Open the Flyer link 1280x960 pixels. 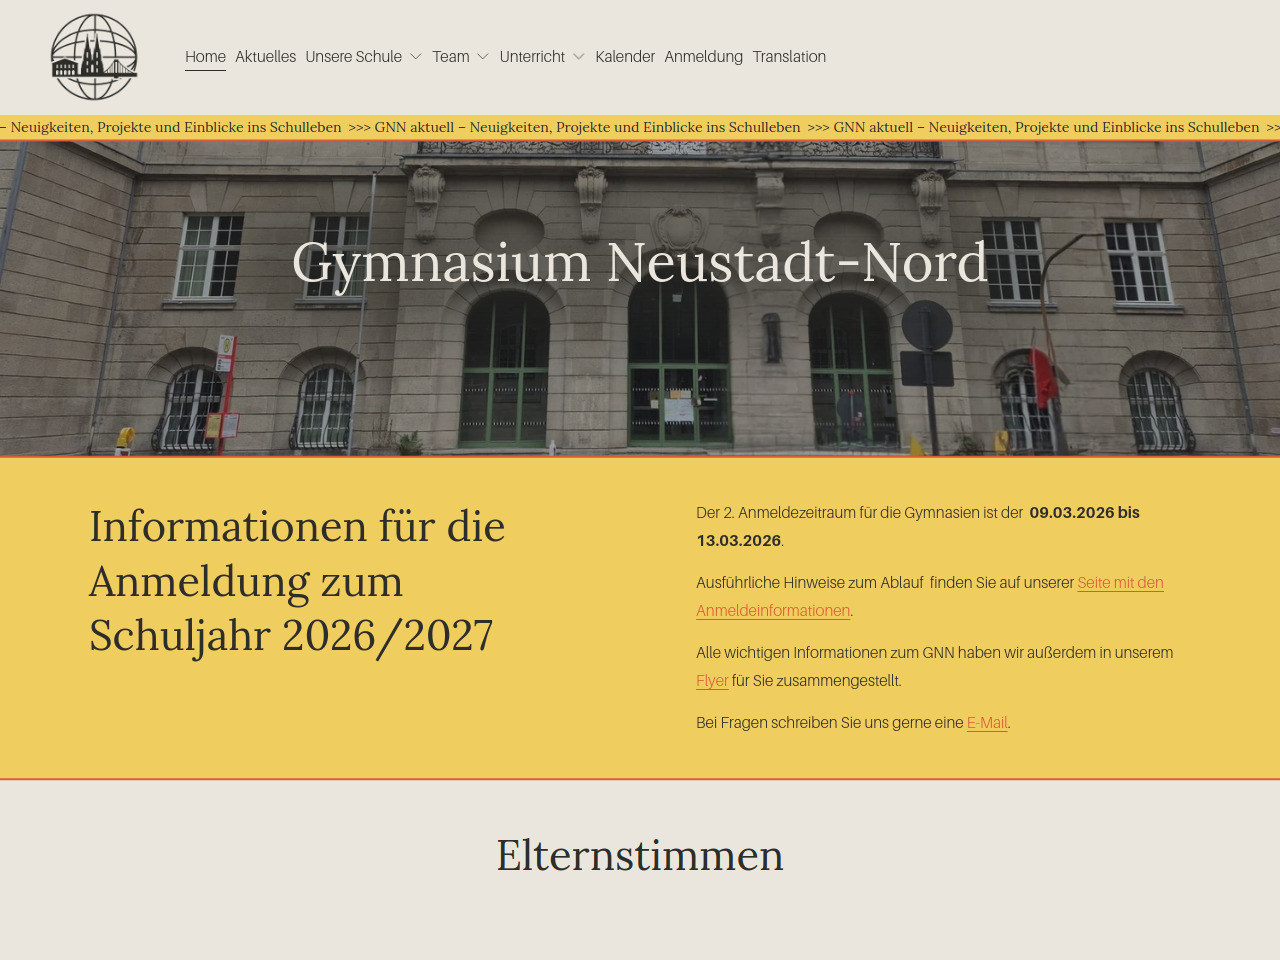pos(711,681)
